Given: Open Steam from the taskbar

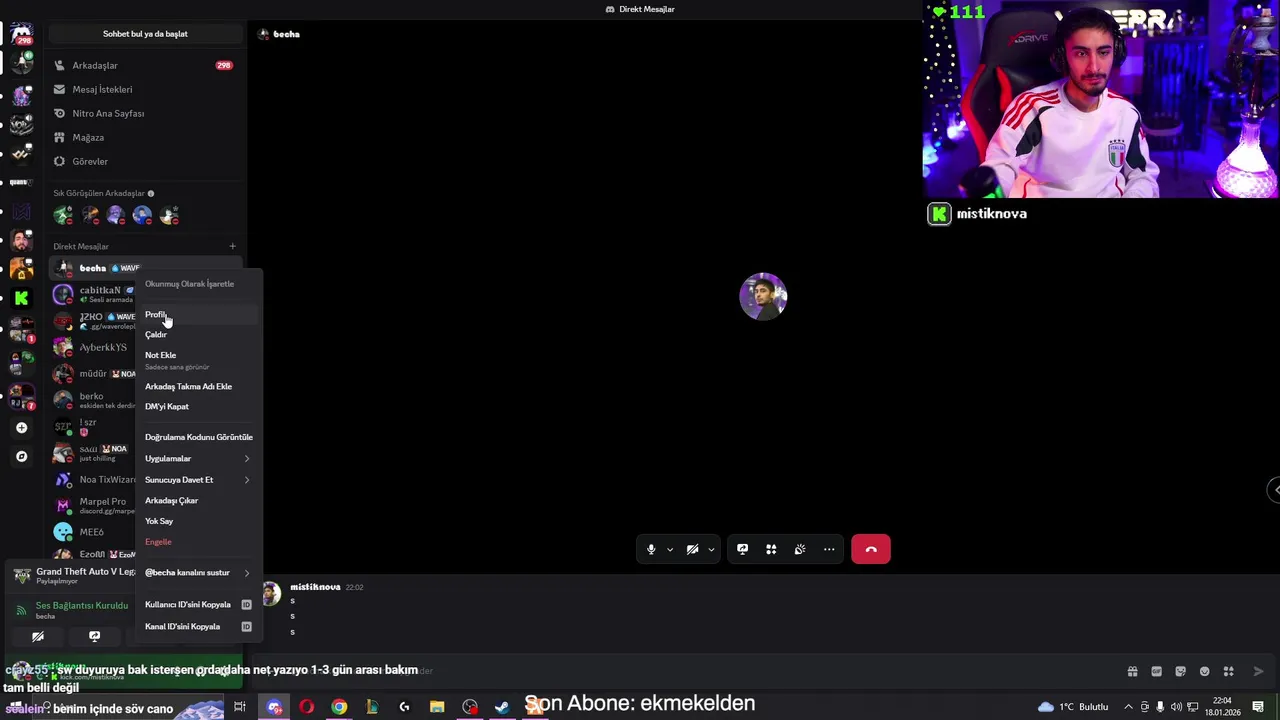Looking at the screenshot, I should click(502, 707).
